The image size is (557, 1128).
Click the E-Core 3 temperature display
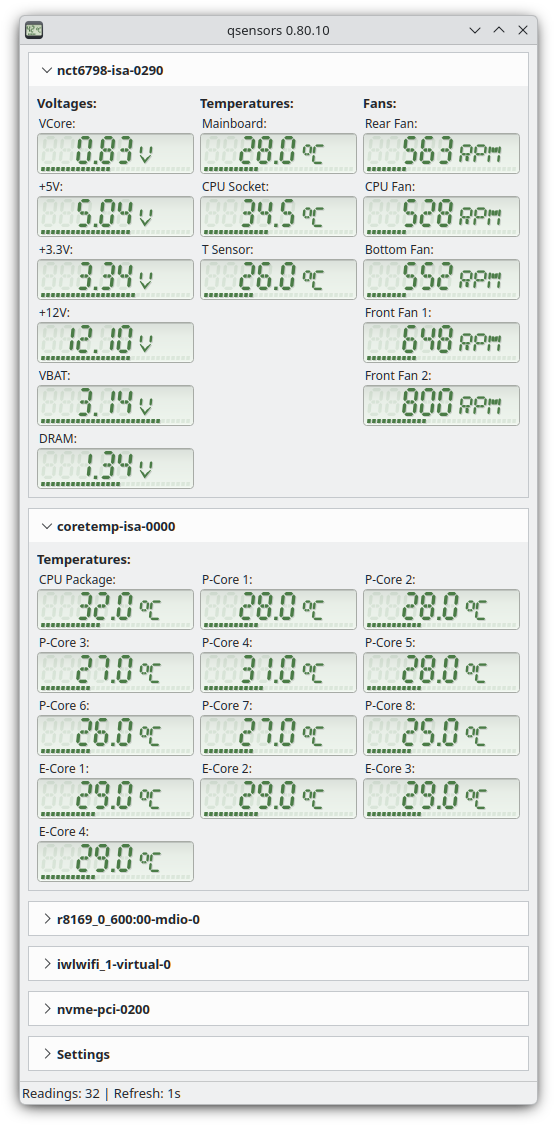pyautogui.click(x=441, y=799)
